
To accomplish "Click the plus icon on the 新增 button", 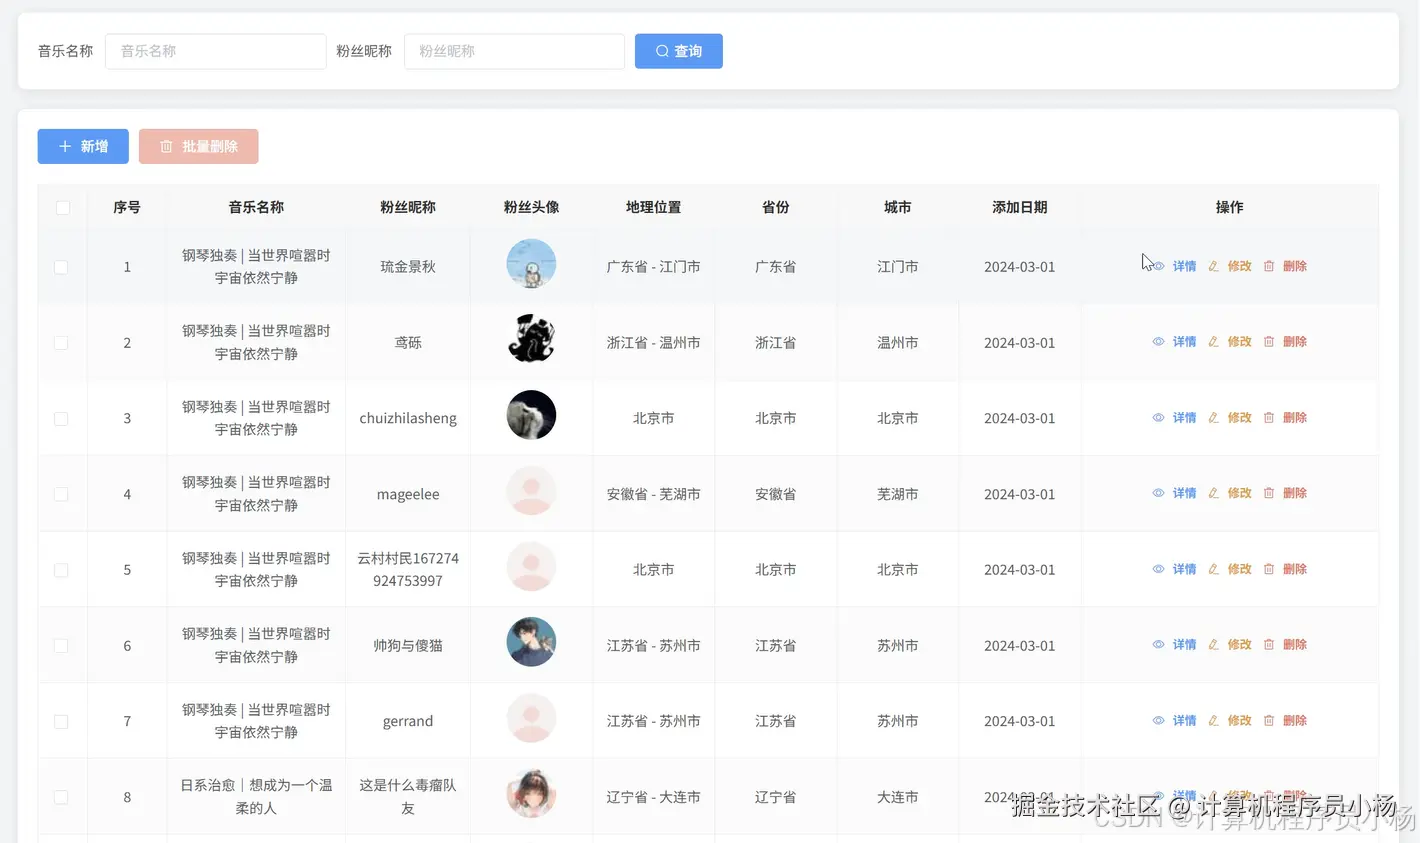I will pos(64,146).
